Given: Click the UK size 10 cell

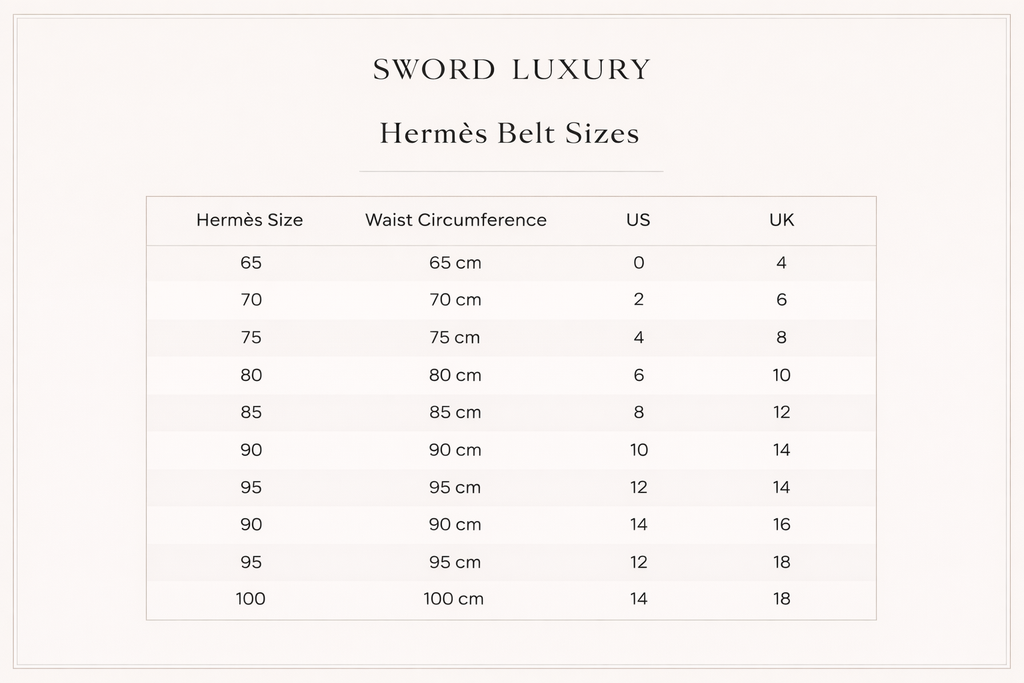Looking at the screenshot, I should [781, 376].
